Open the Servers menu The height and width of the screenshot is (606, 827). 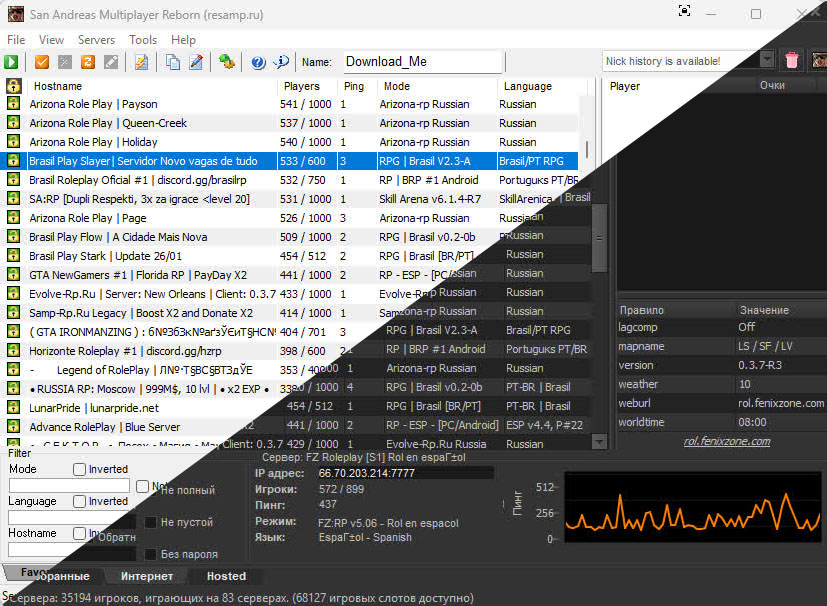[x=96, y=40]
